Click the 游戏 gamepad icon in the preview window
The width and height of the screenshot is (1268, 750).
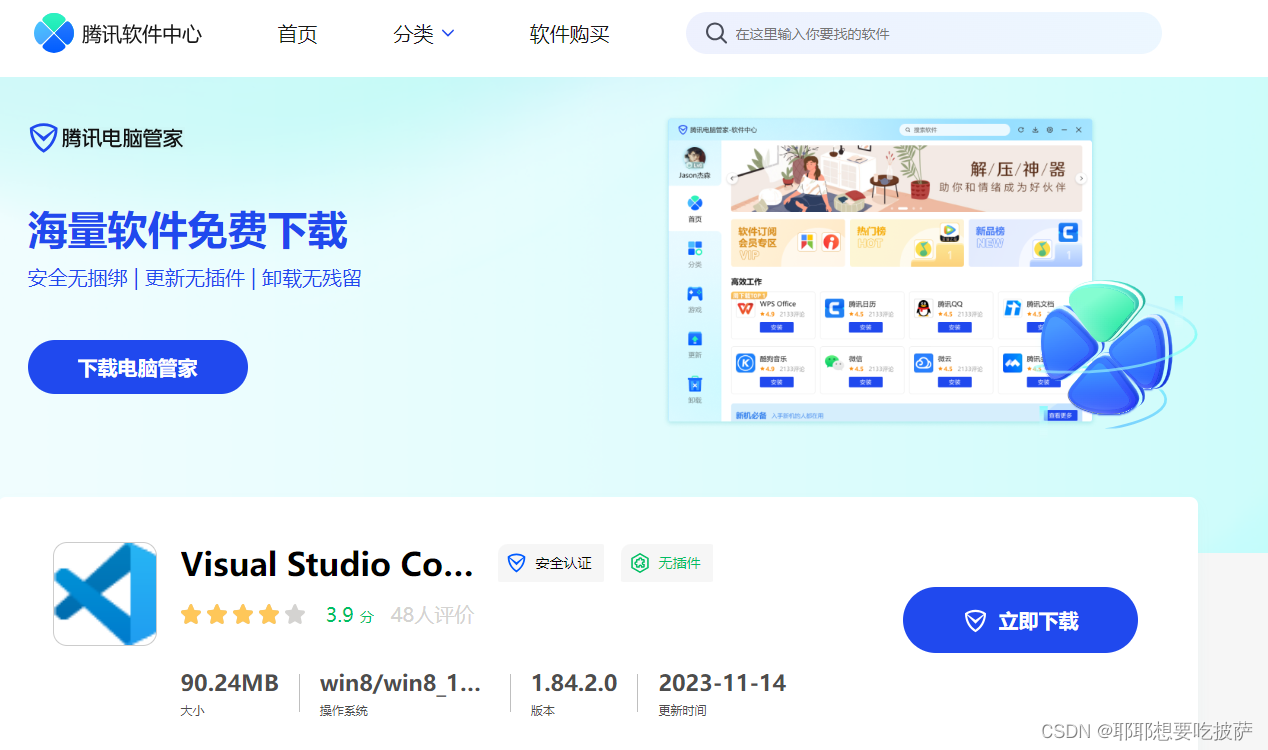tap(695, 294)
